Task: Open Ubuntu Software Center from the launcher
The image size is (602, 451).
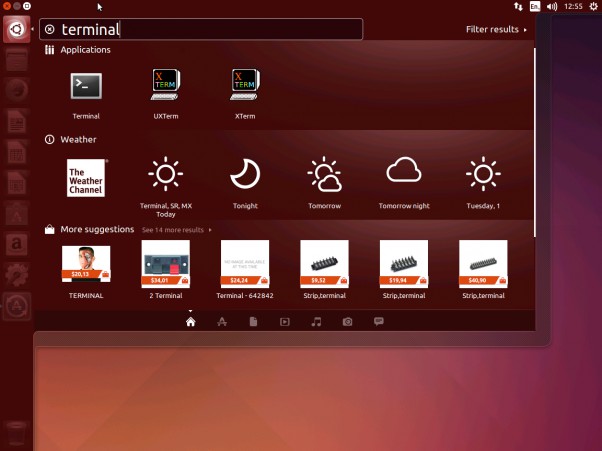Action: [x=17, y=213]
